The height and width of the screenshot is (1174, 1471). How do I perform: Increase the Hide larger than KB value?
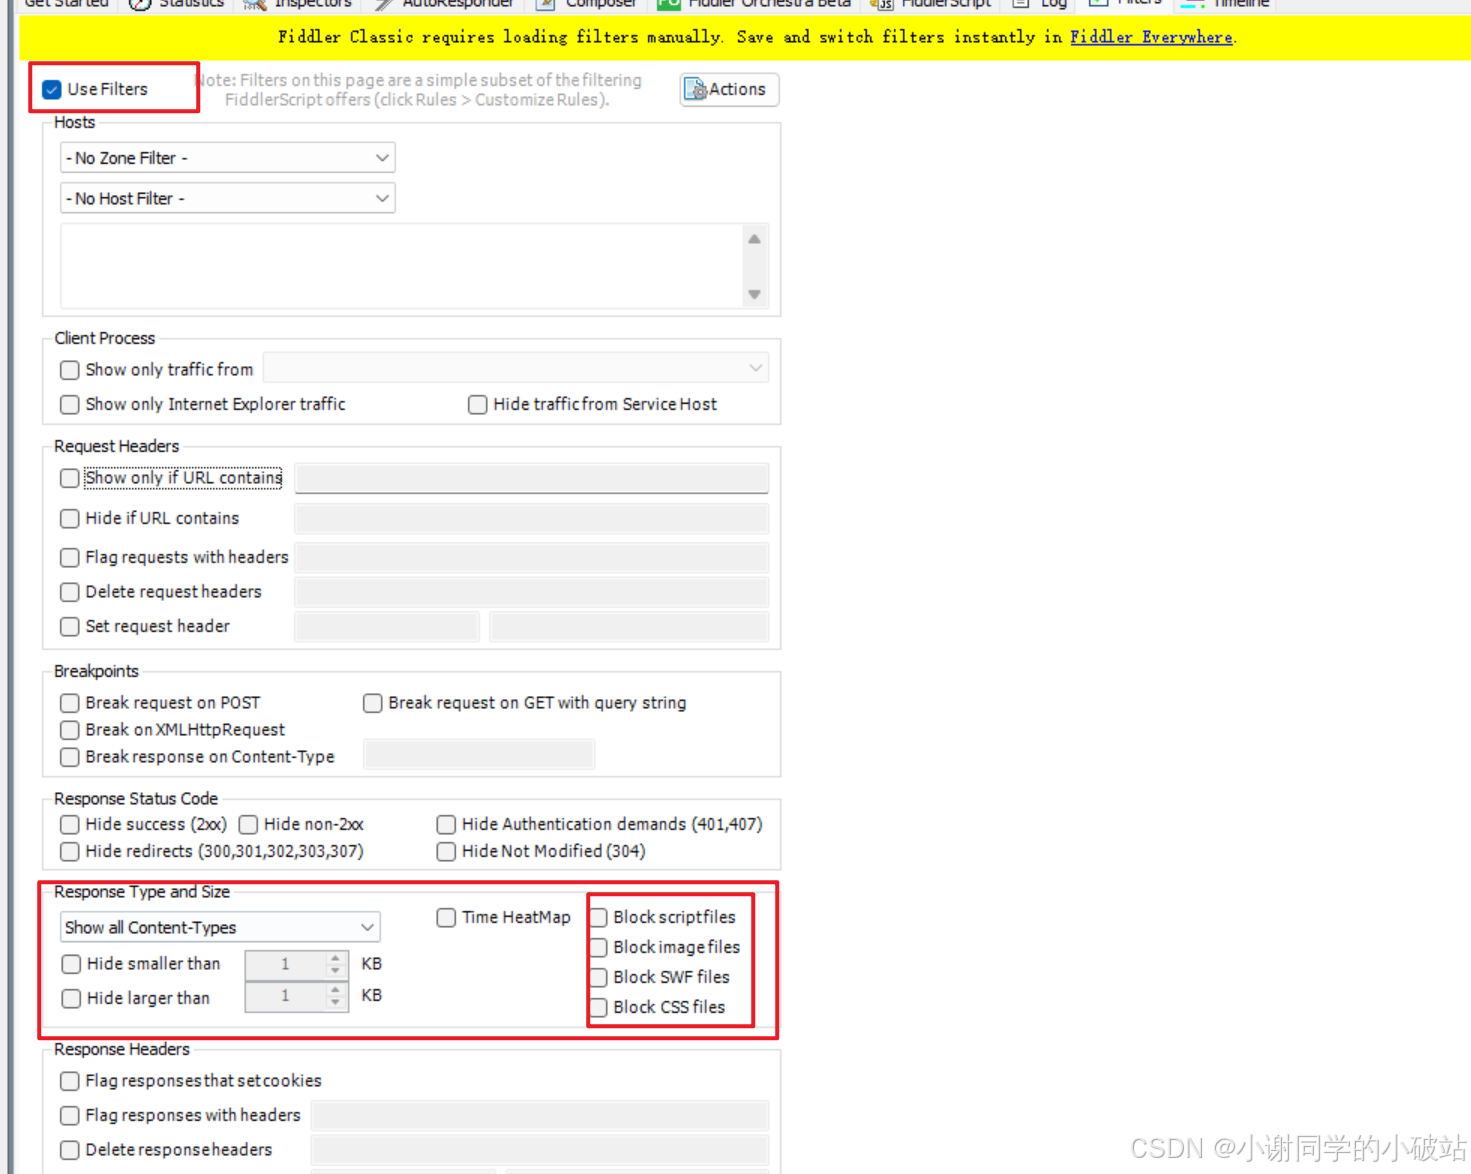coord(336,990)
